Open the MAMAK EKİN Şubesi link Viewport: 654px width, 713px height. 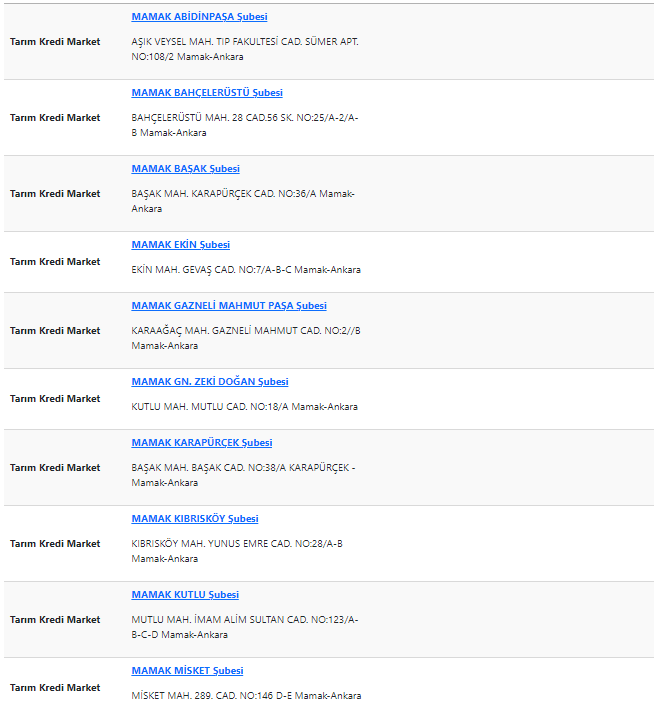pos(181,245)
